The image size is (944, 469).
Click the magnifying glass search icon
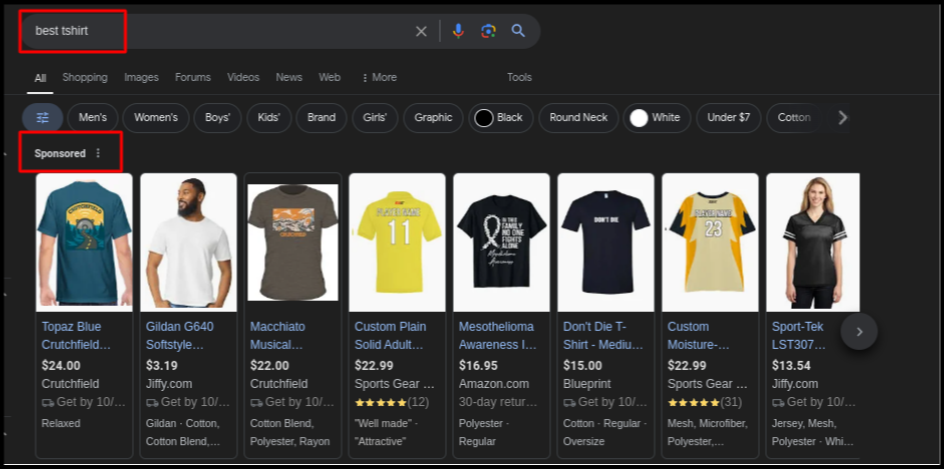[518, 31]
